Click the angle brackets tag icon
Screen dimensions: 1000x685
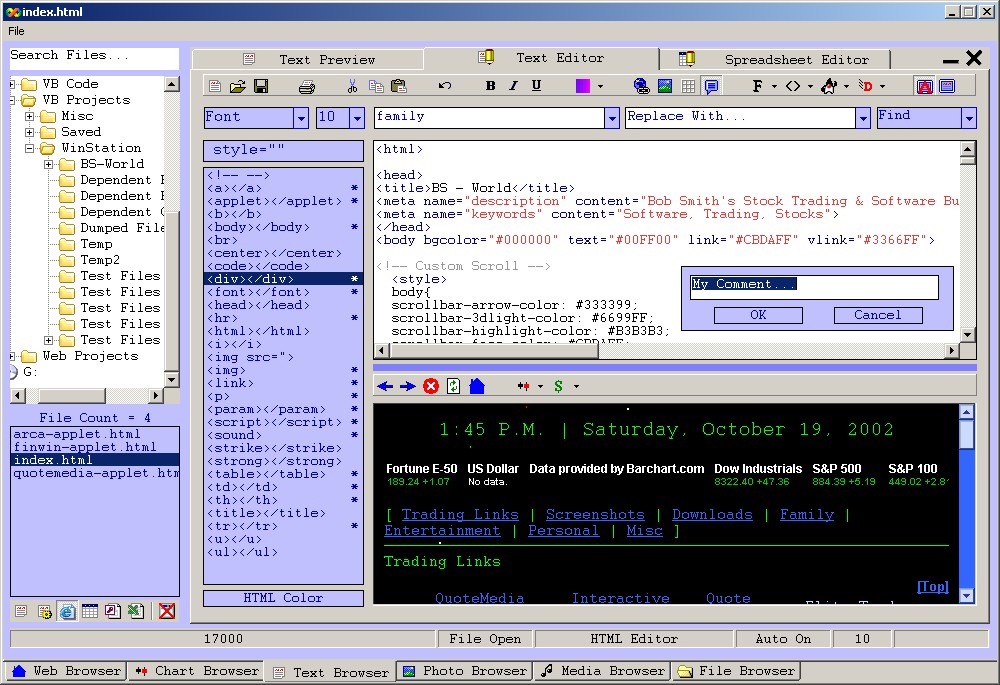(x=793, y=86)
